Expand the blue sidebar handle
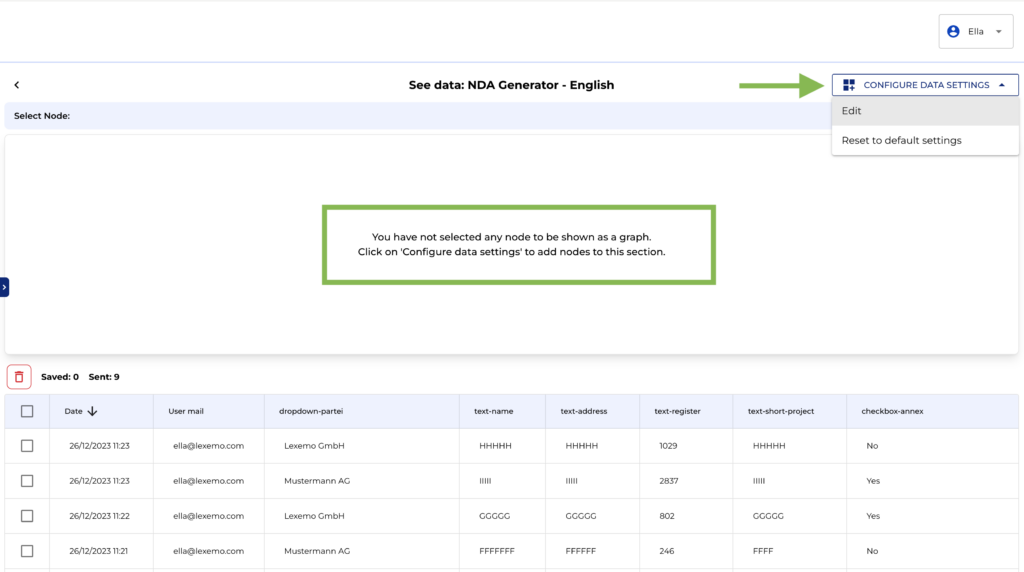Image resolution: width=1024 pixels, height=572 pixels. point(4,287)
